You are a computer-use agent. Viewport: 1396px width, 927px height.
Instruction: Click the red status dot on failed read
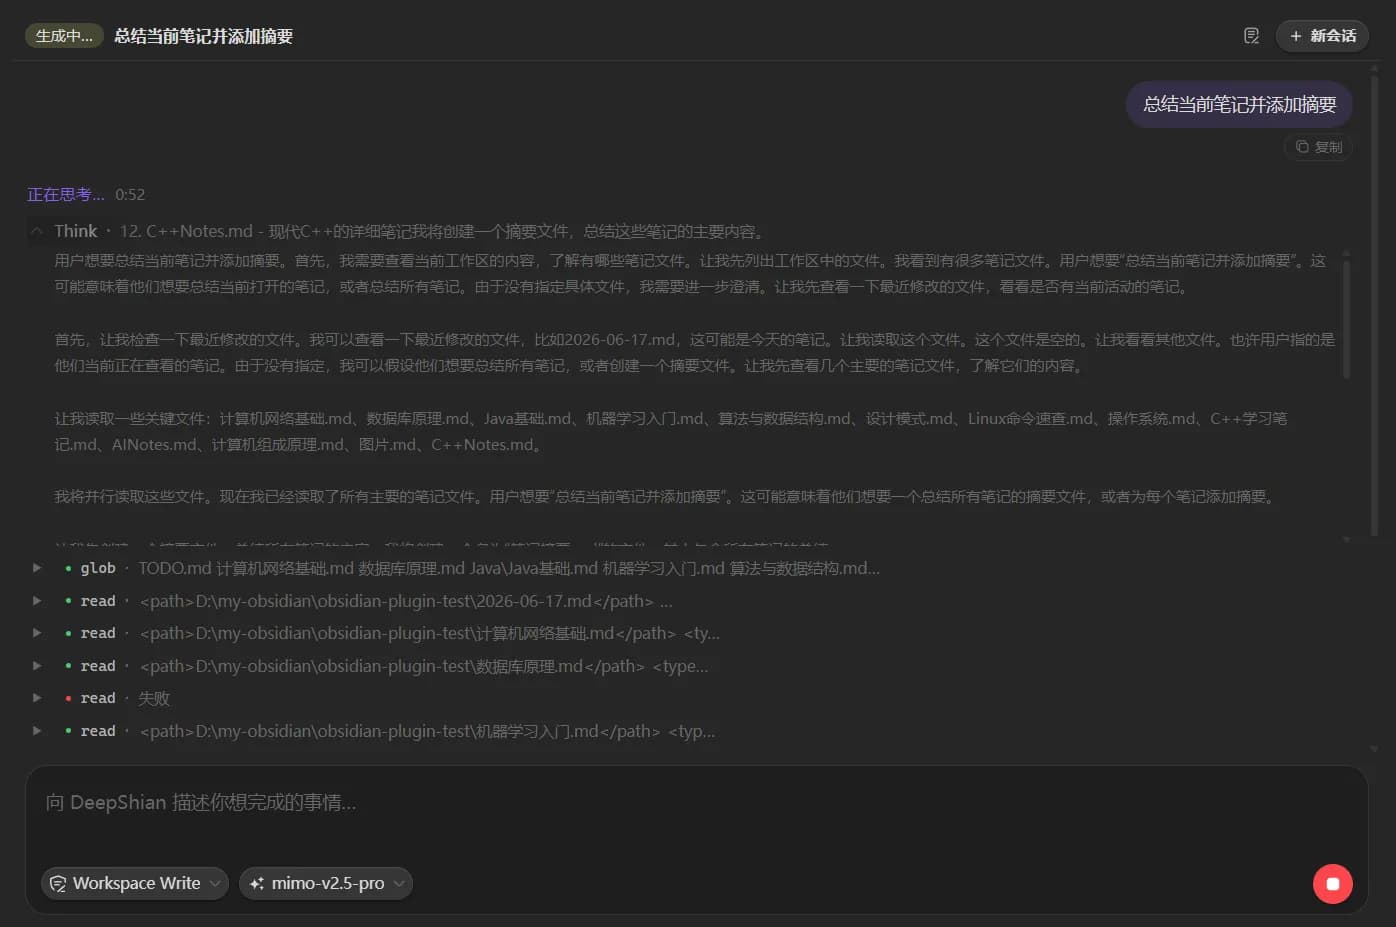point(68,698)
